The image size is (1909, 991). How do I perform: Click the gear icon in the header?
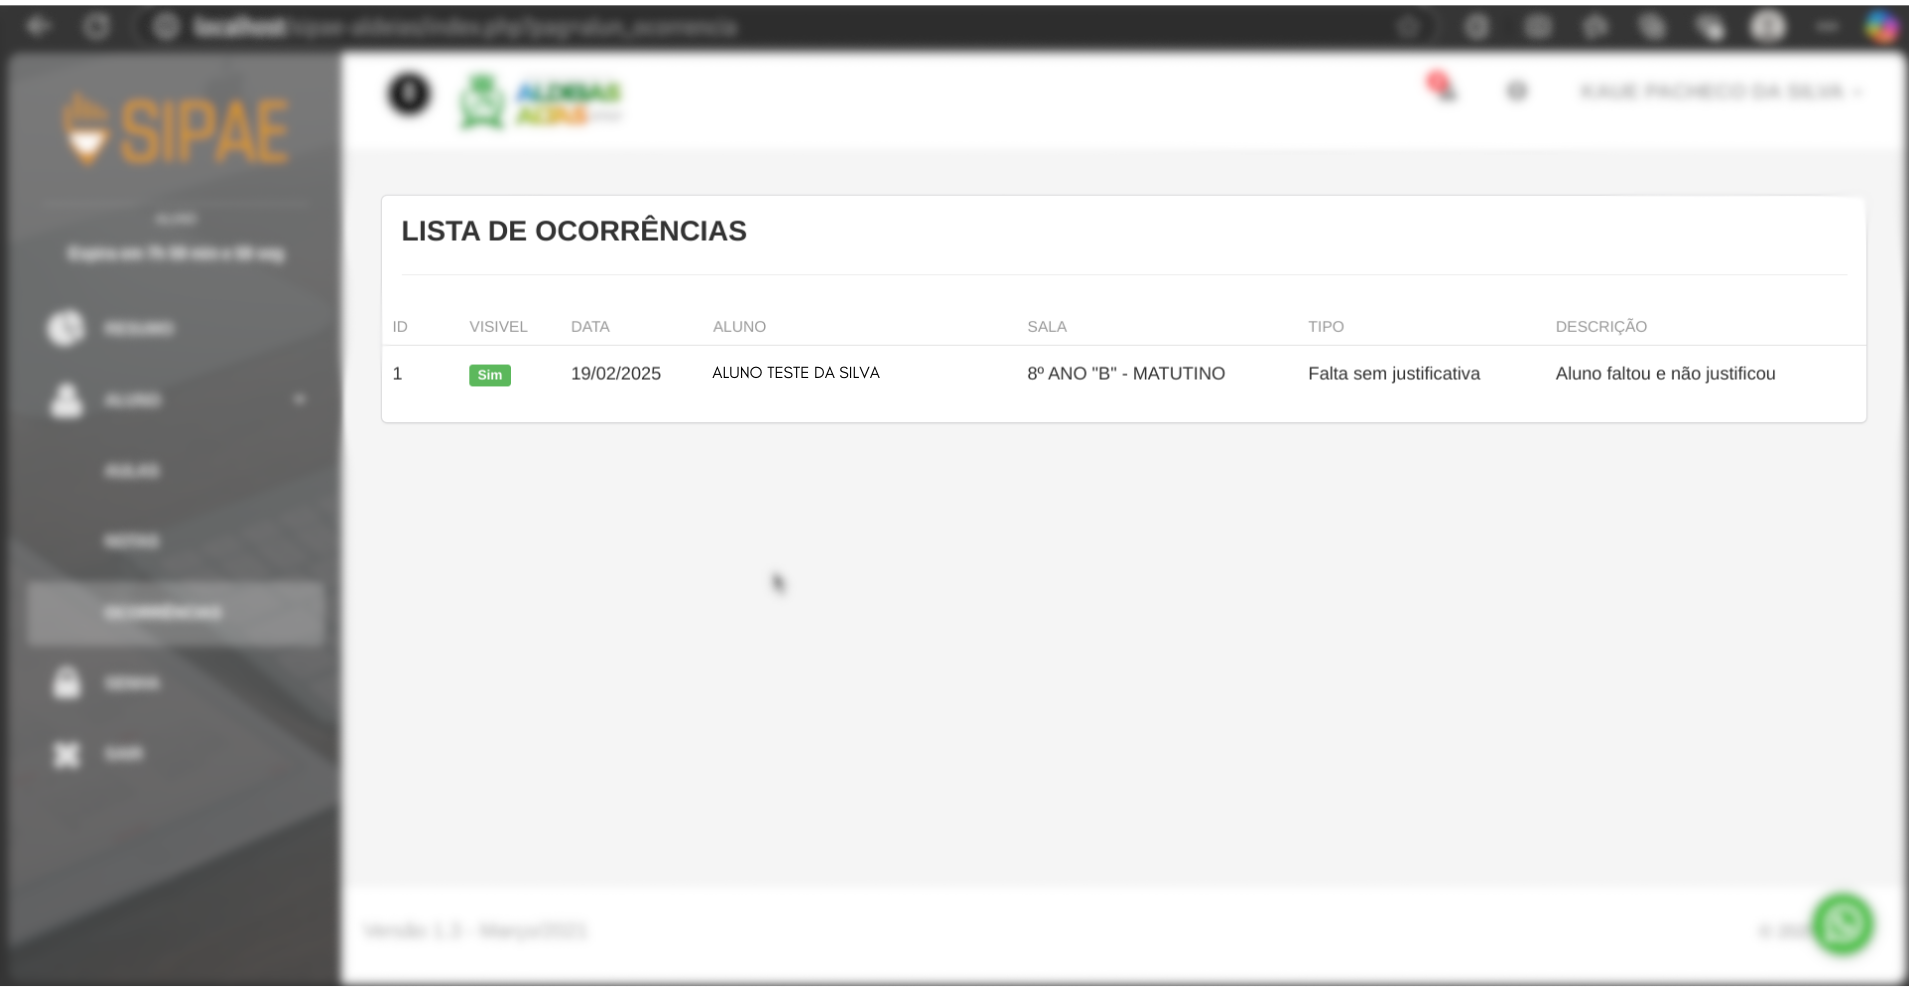click(x=1517, y=92)
